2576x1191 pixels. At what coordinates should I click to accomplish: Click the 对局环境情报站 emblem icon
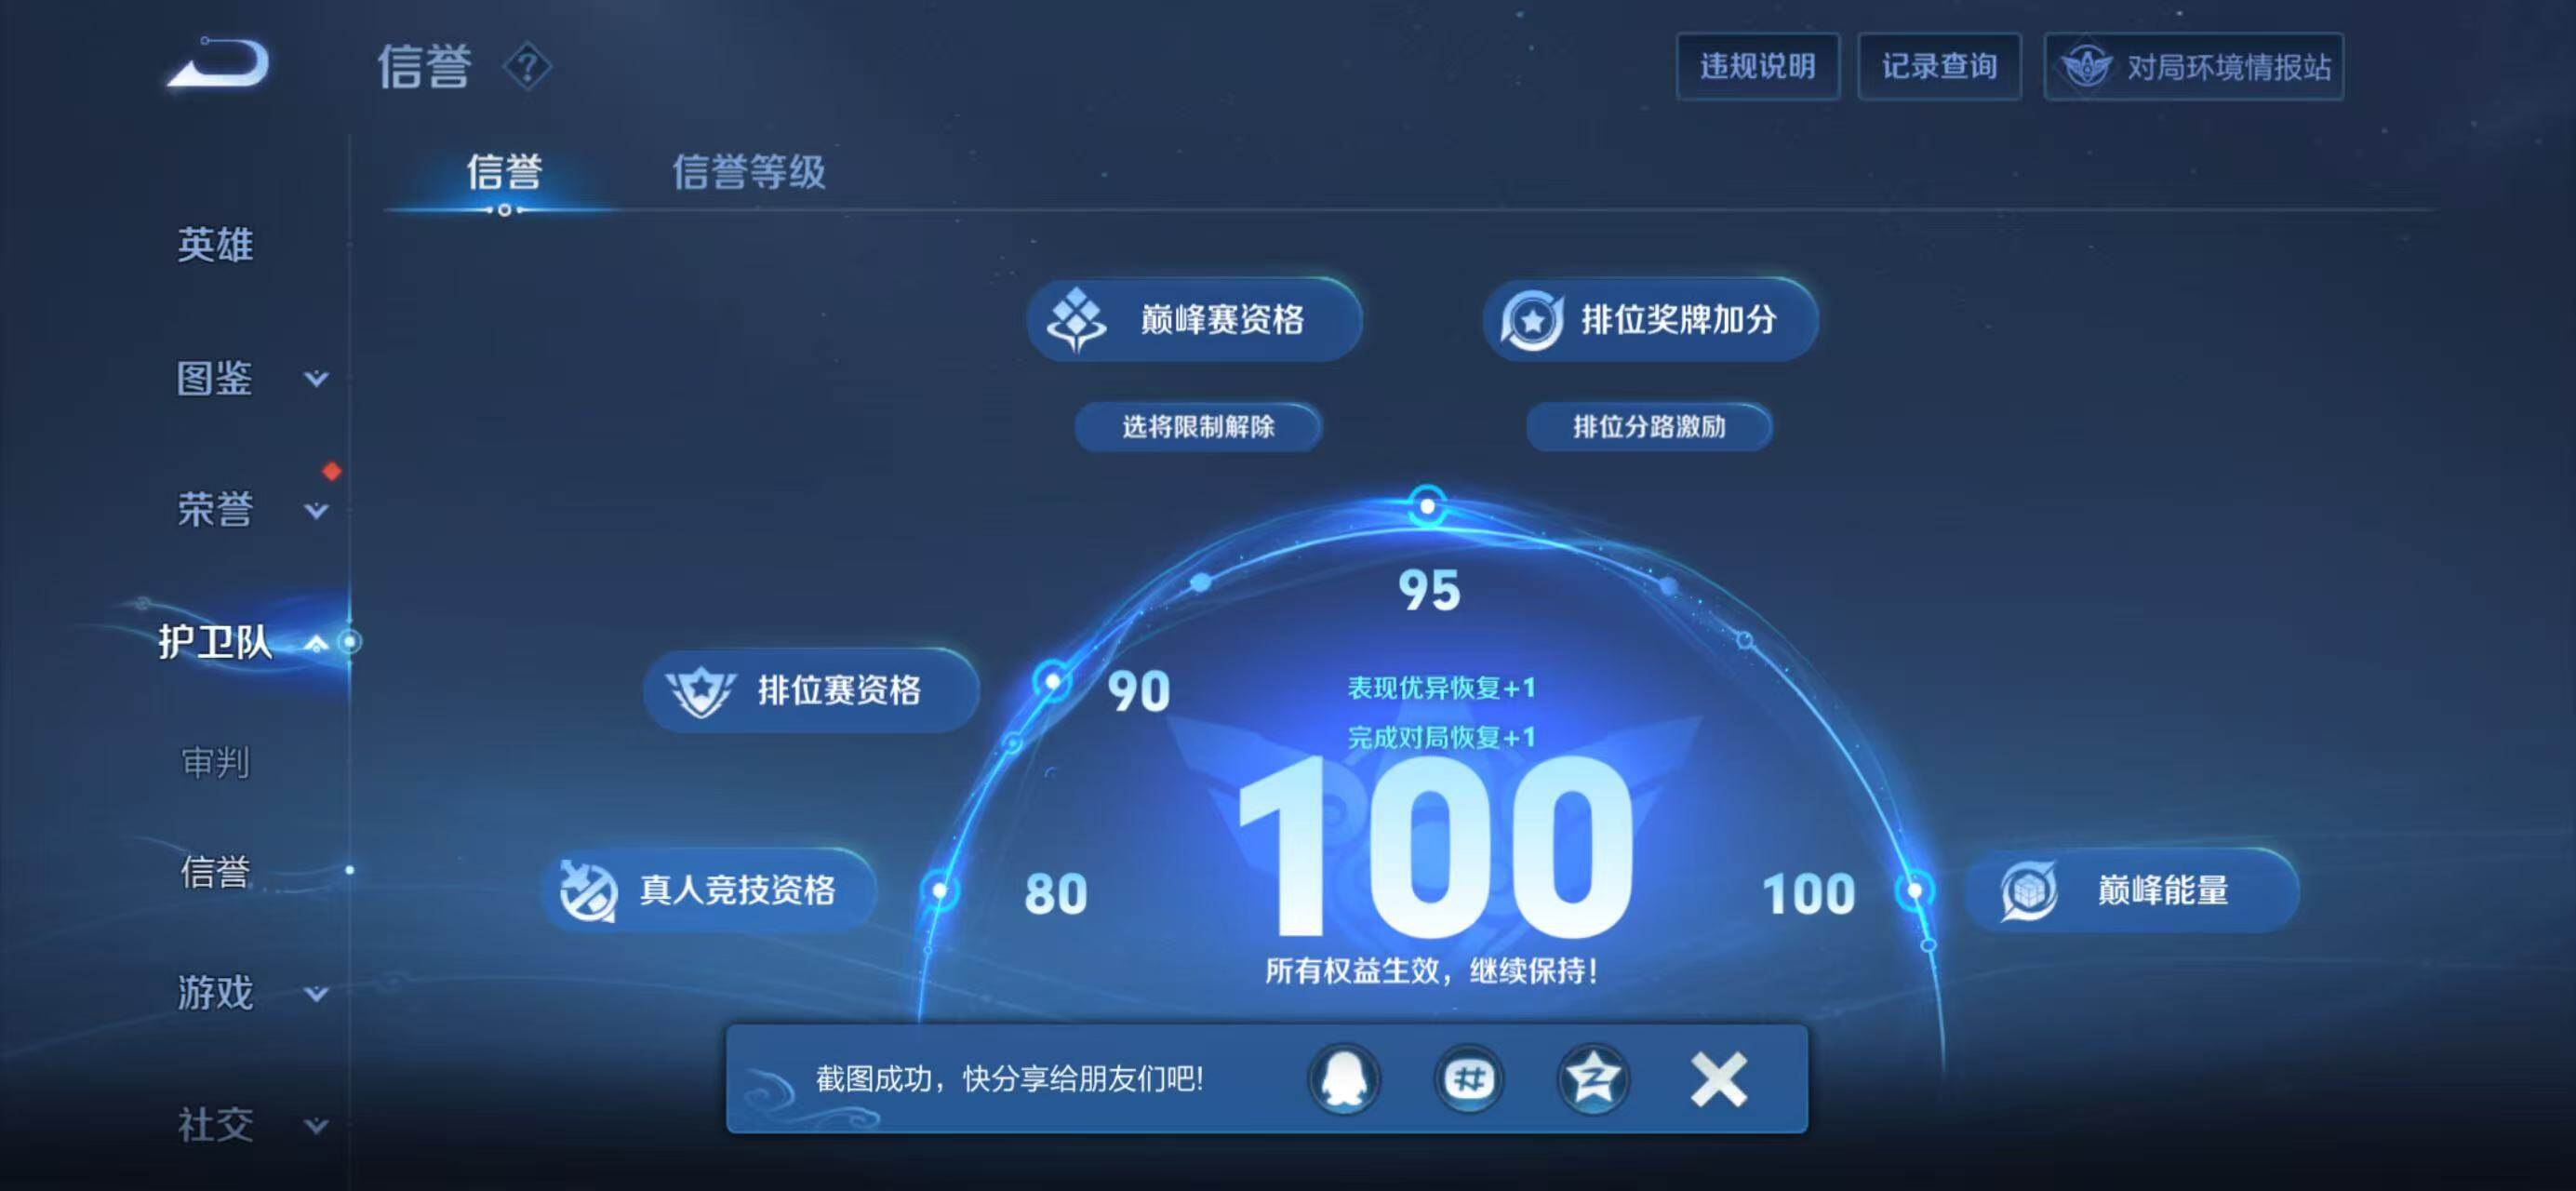point(2086,67)
